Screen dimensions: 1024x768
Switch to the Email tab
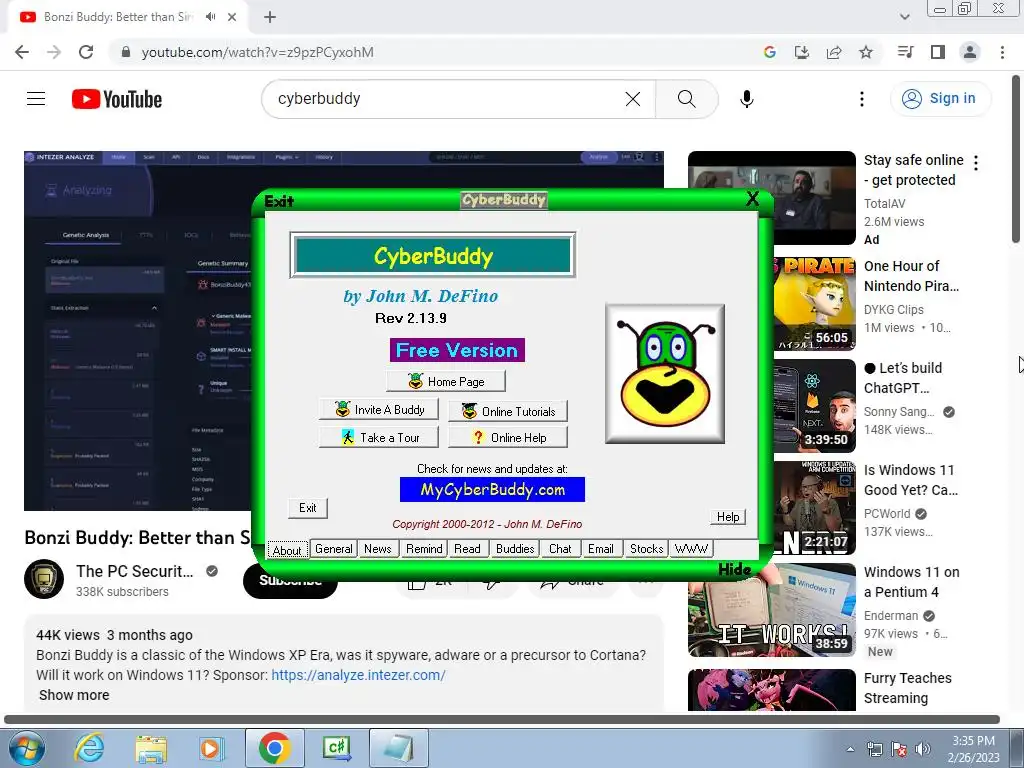click(x=600, y=549)
